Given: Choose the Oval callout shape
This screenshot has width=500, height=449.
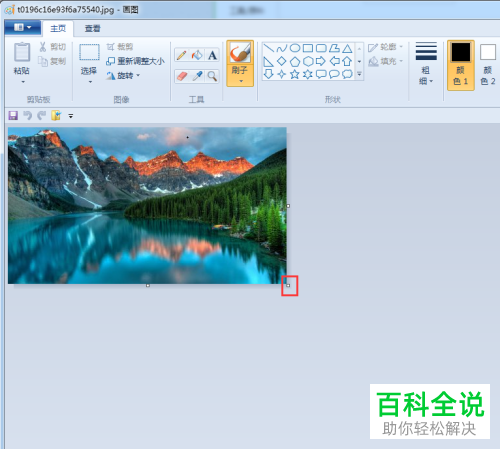Looking at the screenshot, I should tap(334, 74).
